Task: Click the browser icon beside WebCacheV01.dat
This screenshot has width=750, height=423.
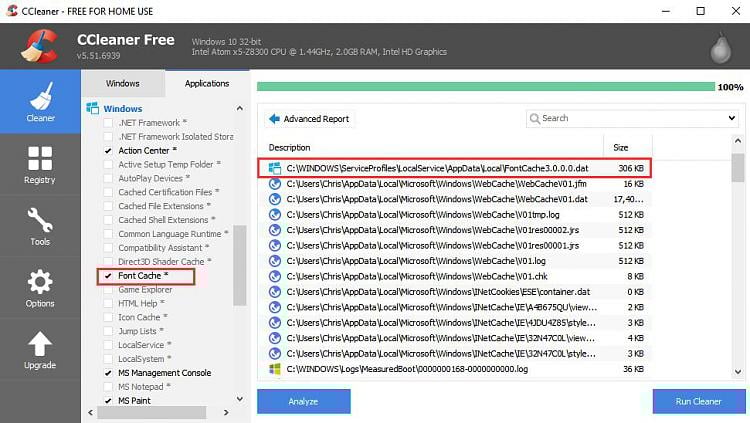Action: (x=275, y=199)
